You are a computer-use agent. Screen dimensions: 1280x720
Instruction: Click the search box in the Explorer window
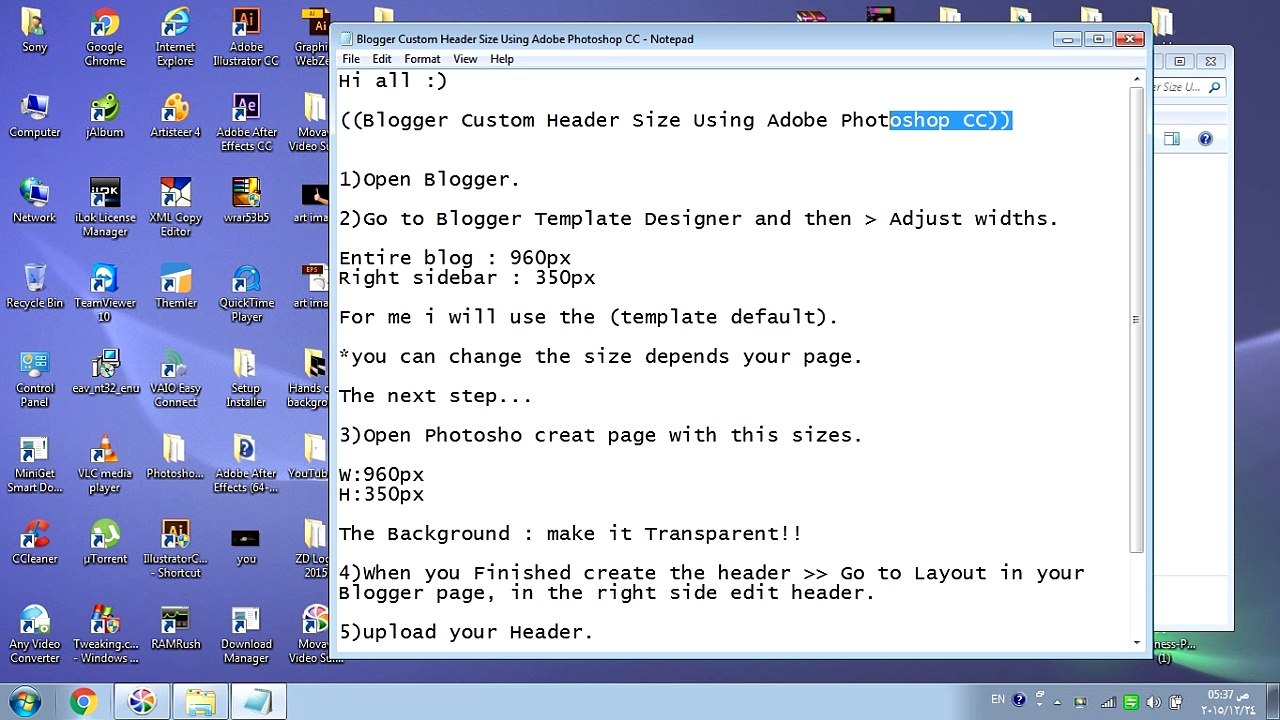pos(1189,87)
